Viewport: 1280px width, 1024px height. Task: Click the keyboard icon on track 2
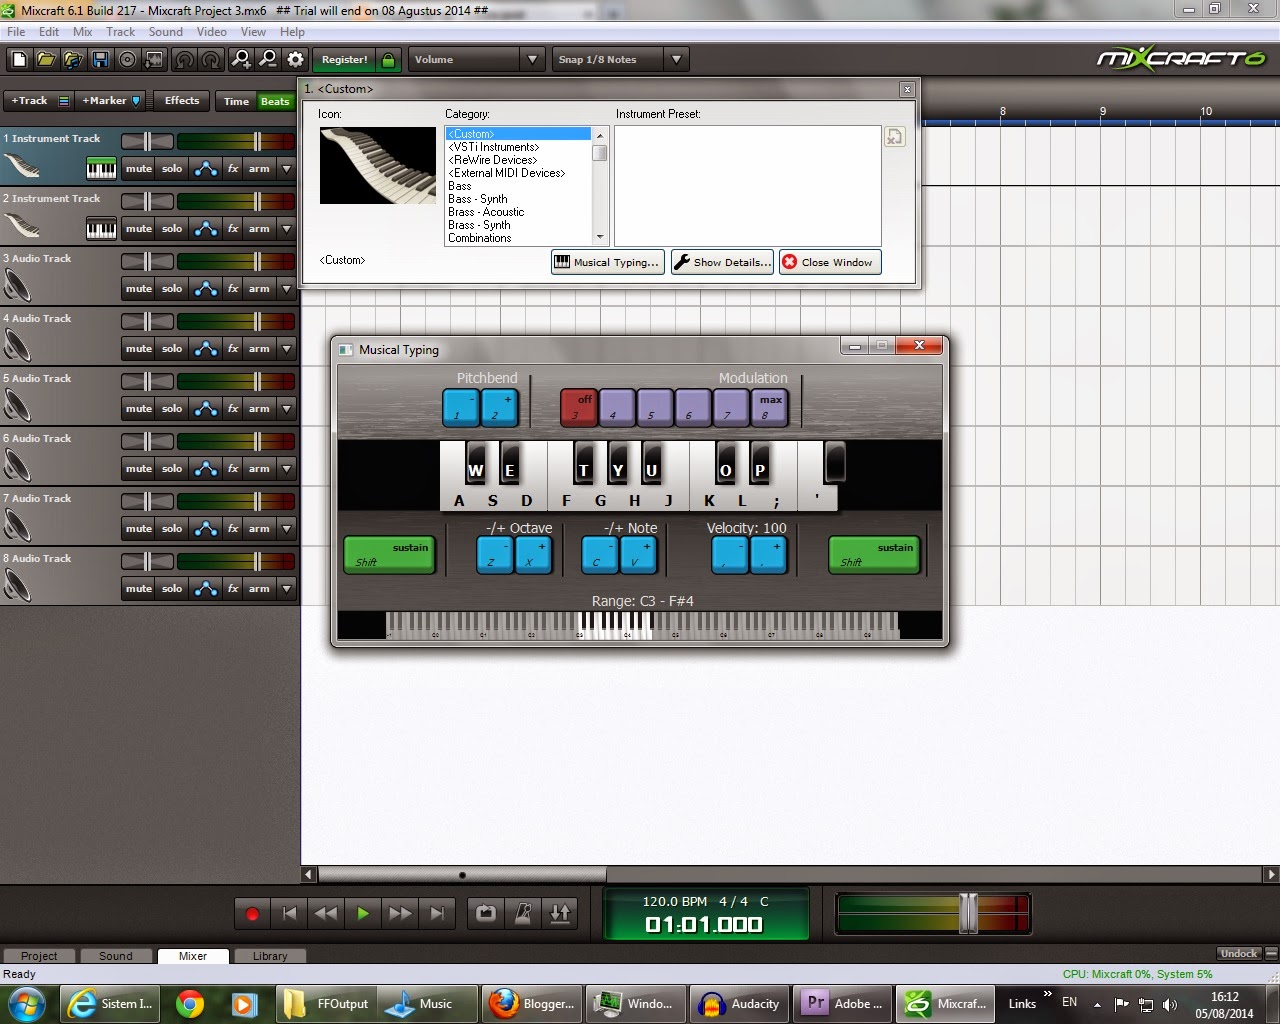[101, 229]
